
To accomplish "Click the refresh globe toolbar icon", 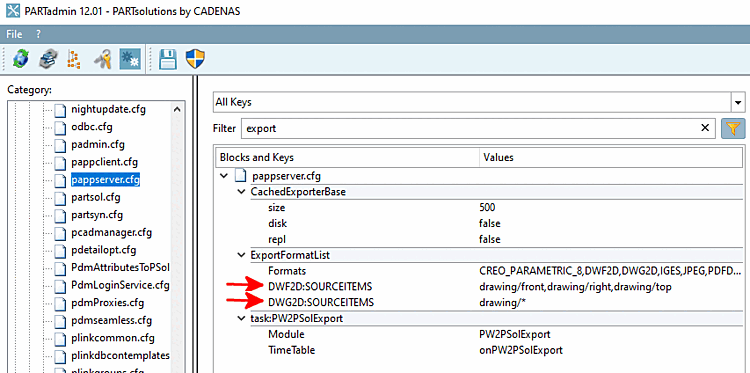I will point(21,59).
